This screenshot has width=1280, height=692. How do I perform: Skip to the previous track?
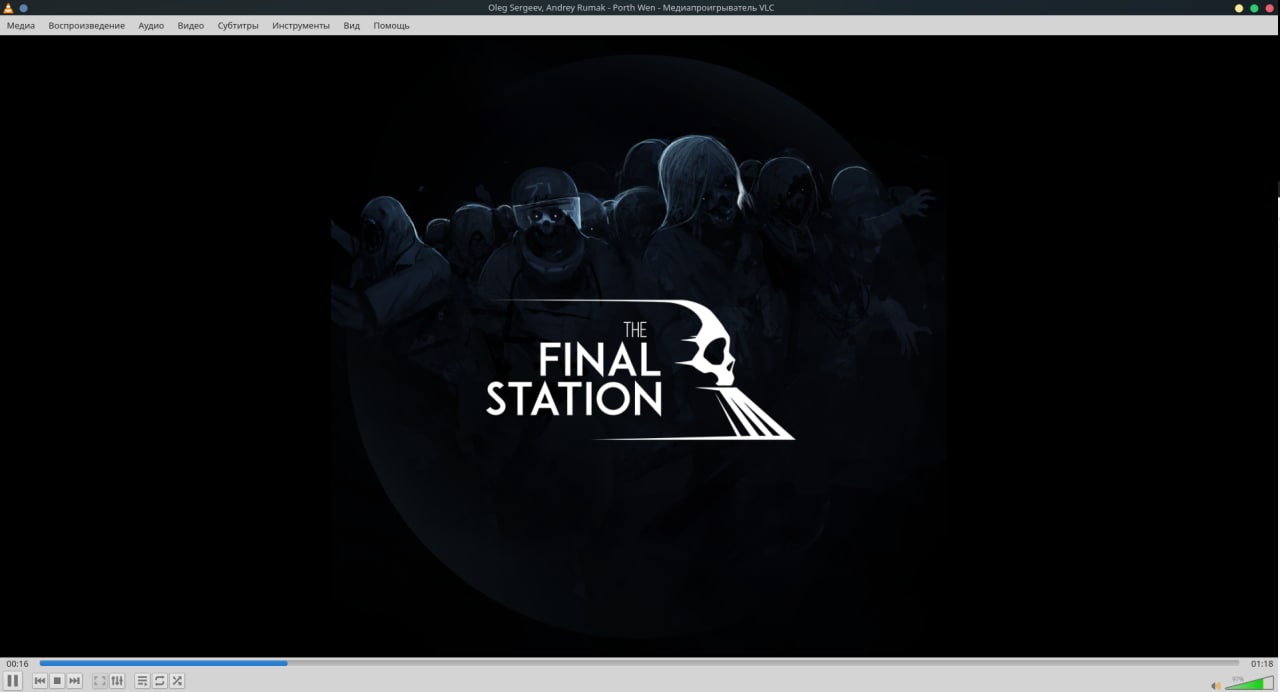(40, 681)
